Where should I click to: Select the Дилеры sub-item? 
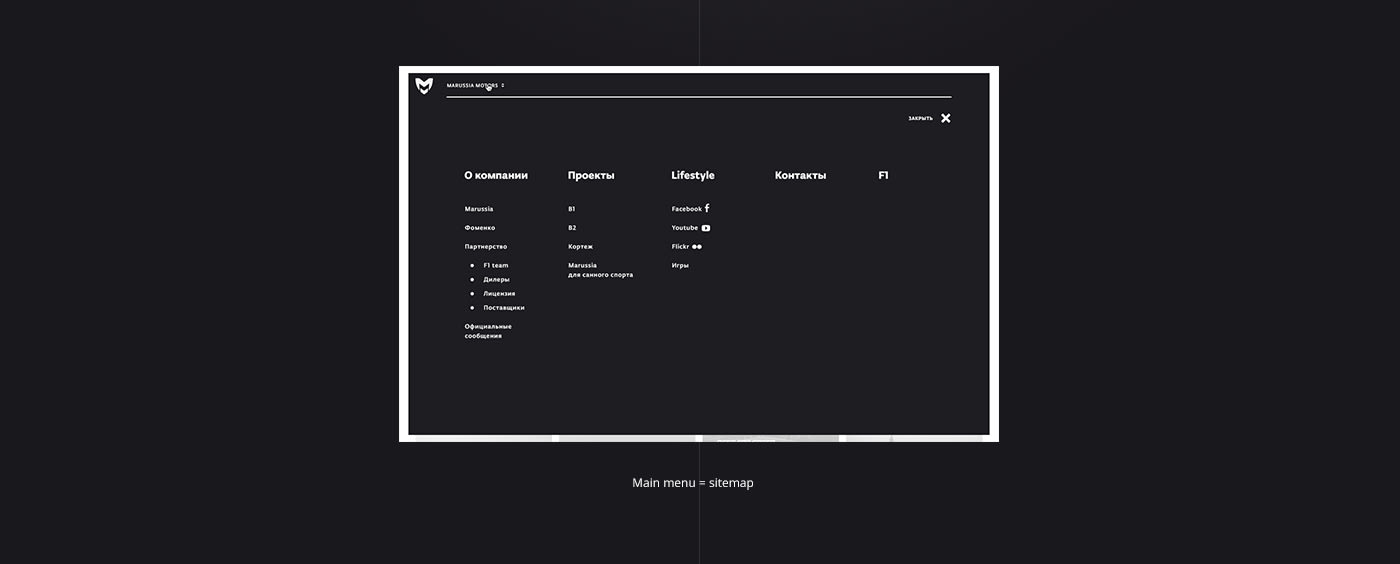496,280
